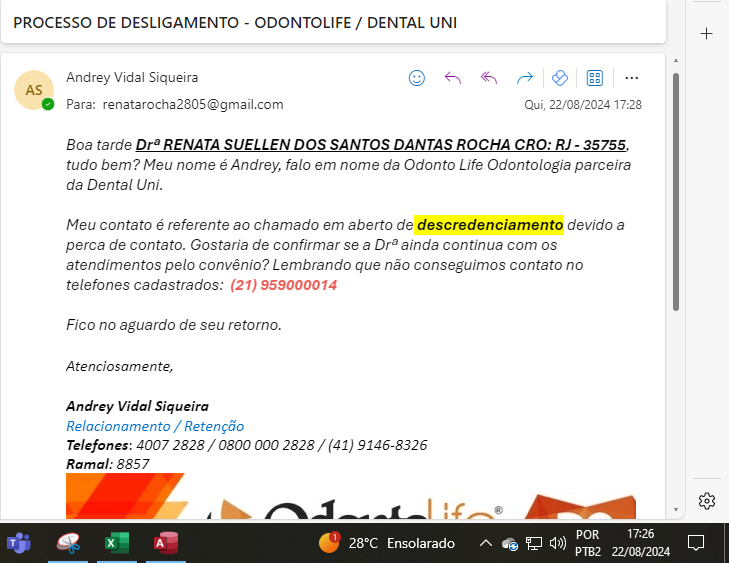The image size is (729, 563).
Task: Click Fico no aguardo de seu retorno
Action: coord(174,325)
